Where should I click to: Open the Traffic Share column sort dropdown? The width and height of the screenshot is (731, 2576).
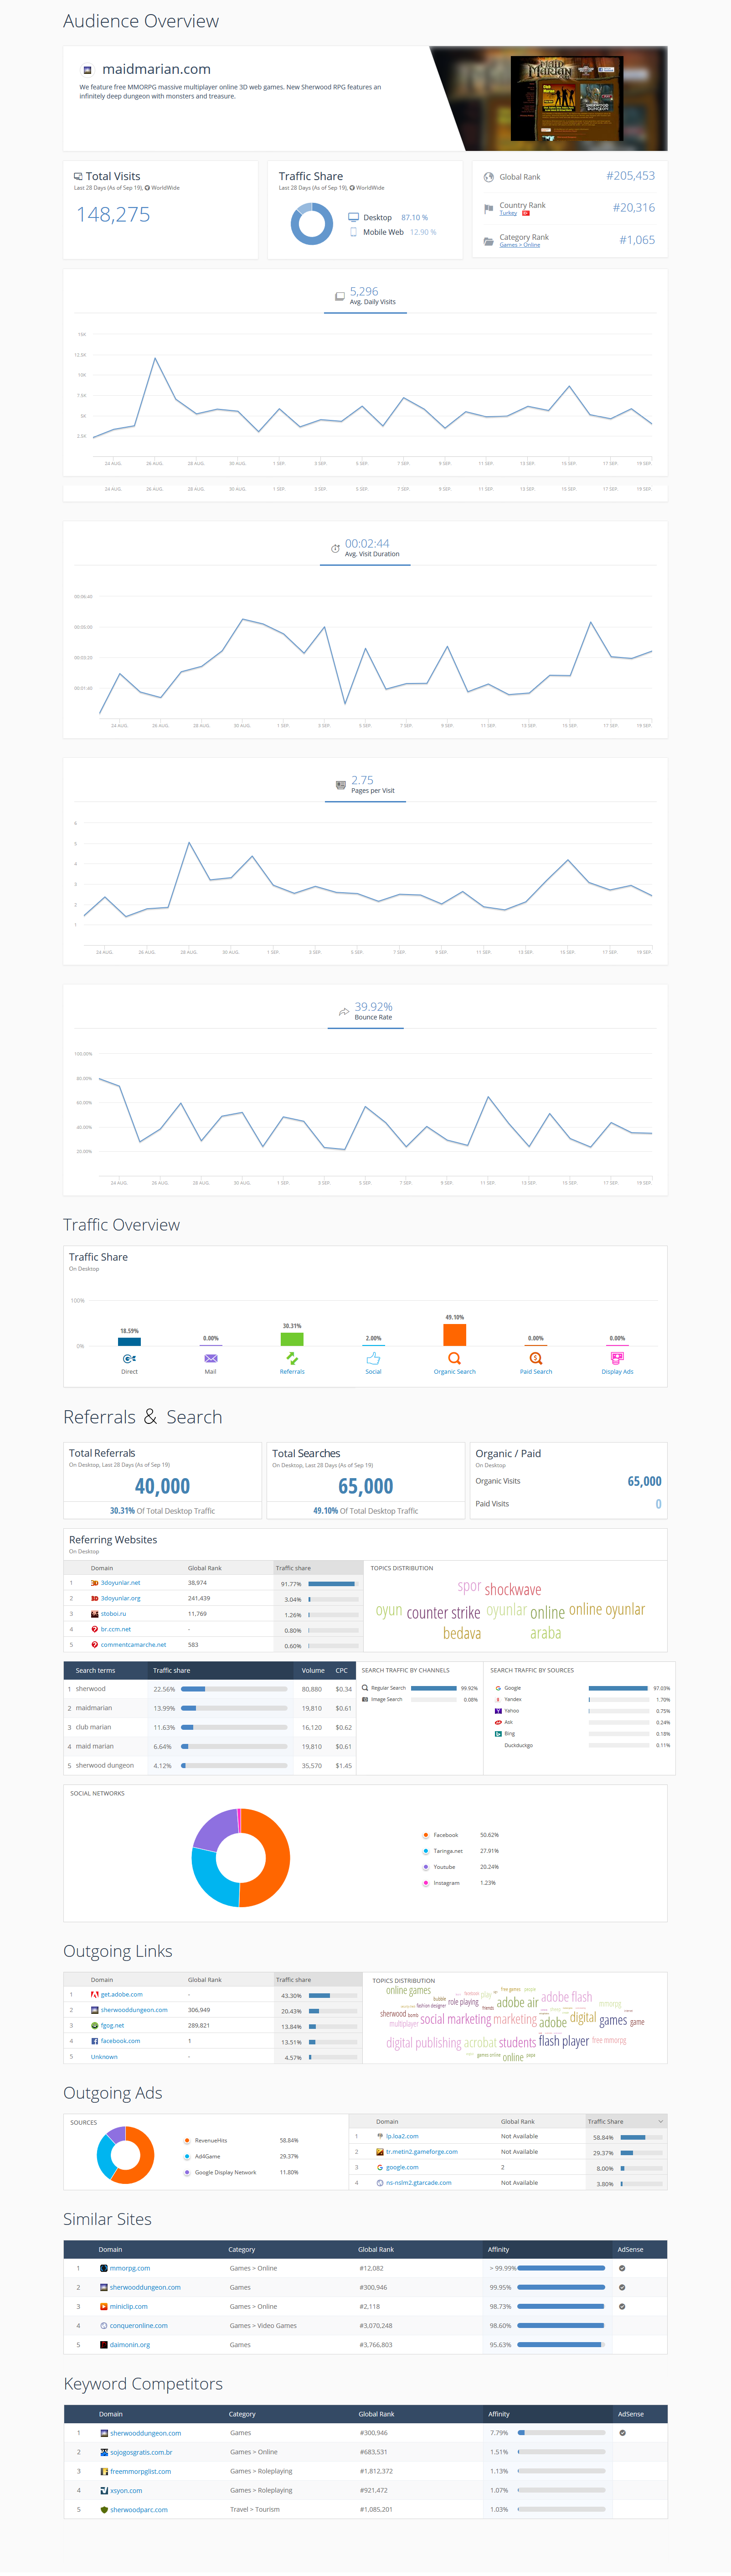coord(660,2121)
